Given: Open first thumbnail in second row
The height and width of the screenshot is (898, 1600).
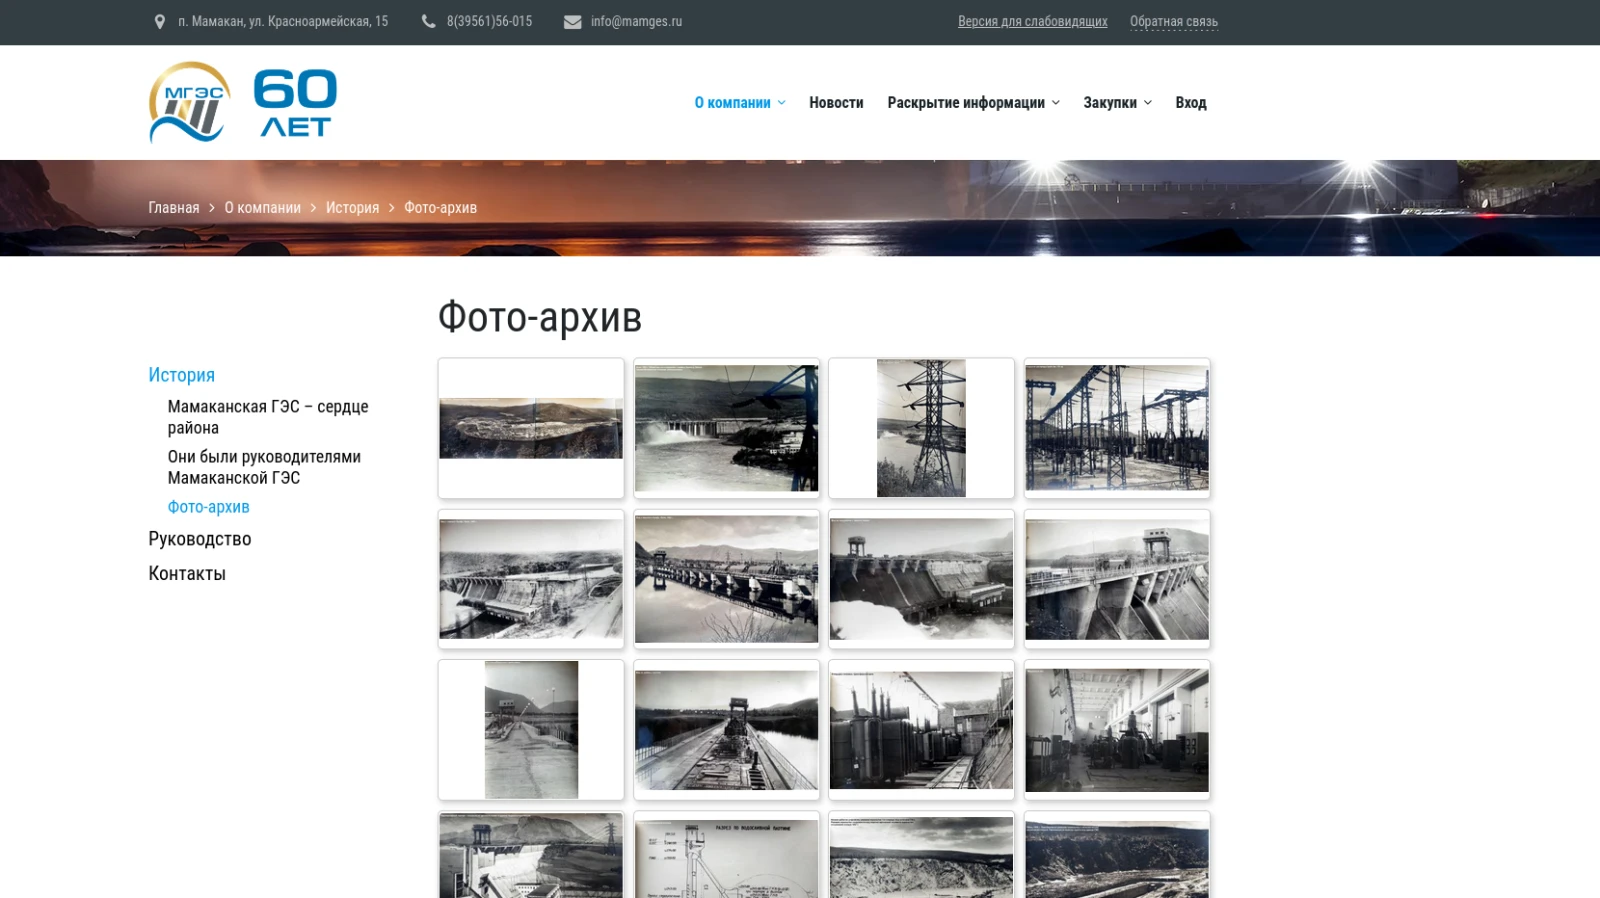Looking at the screenshot, I should click(531, 579).
